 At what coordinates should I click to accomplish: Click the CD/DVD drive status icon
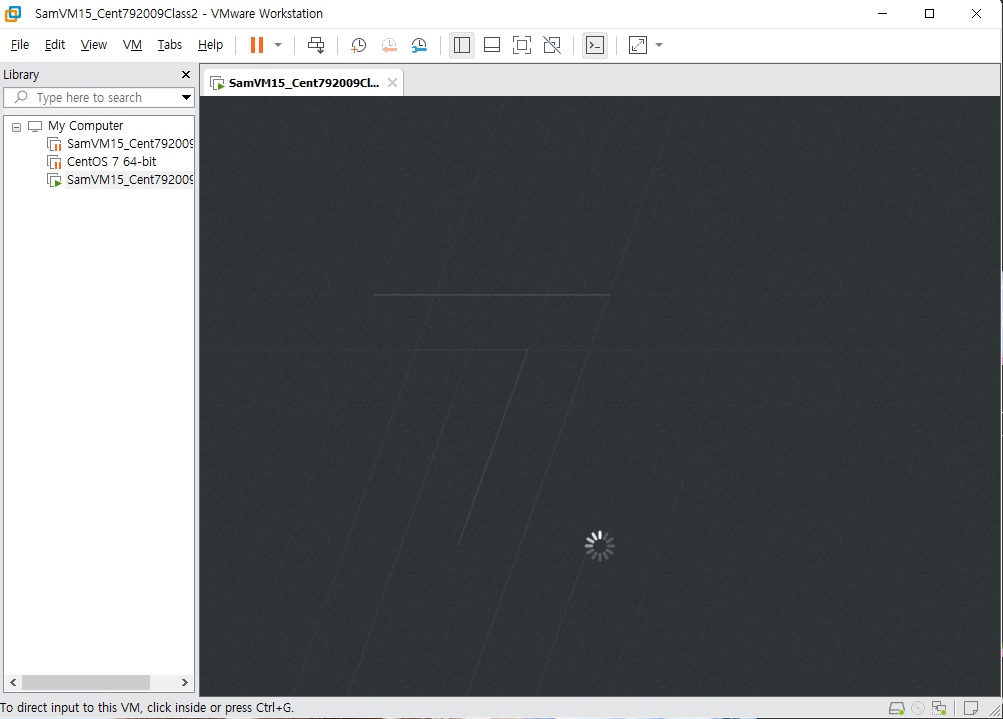click(918, 708)
